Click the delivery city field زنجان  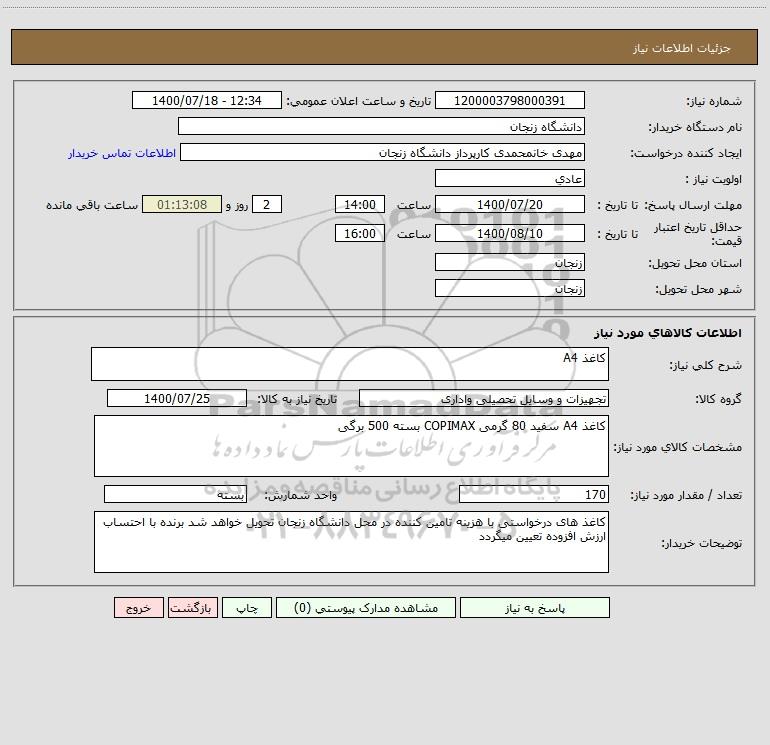coord(510,288)
